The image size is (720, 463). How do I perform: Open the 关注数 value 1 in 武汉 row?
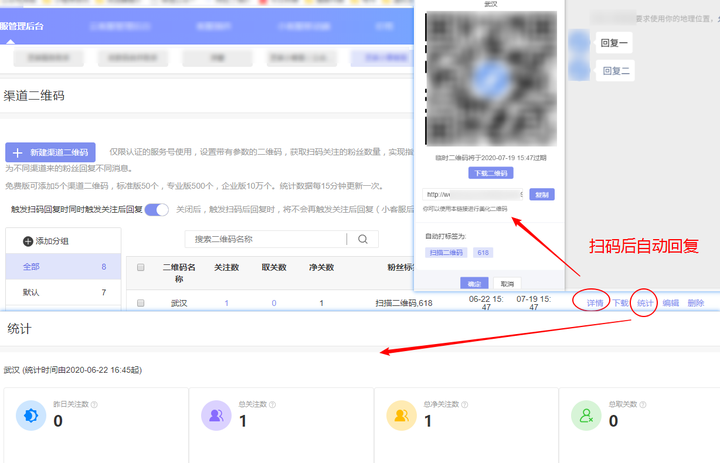point(226,303)
